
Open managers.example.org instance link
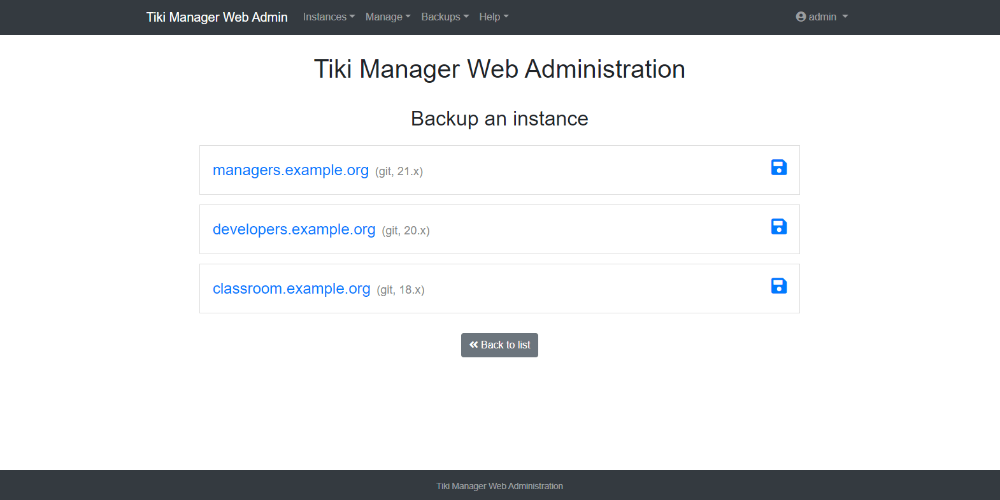[291, 170]
